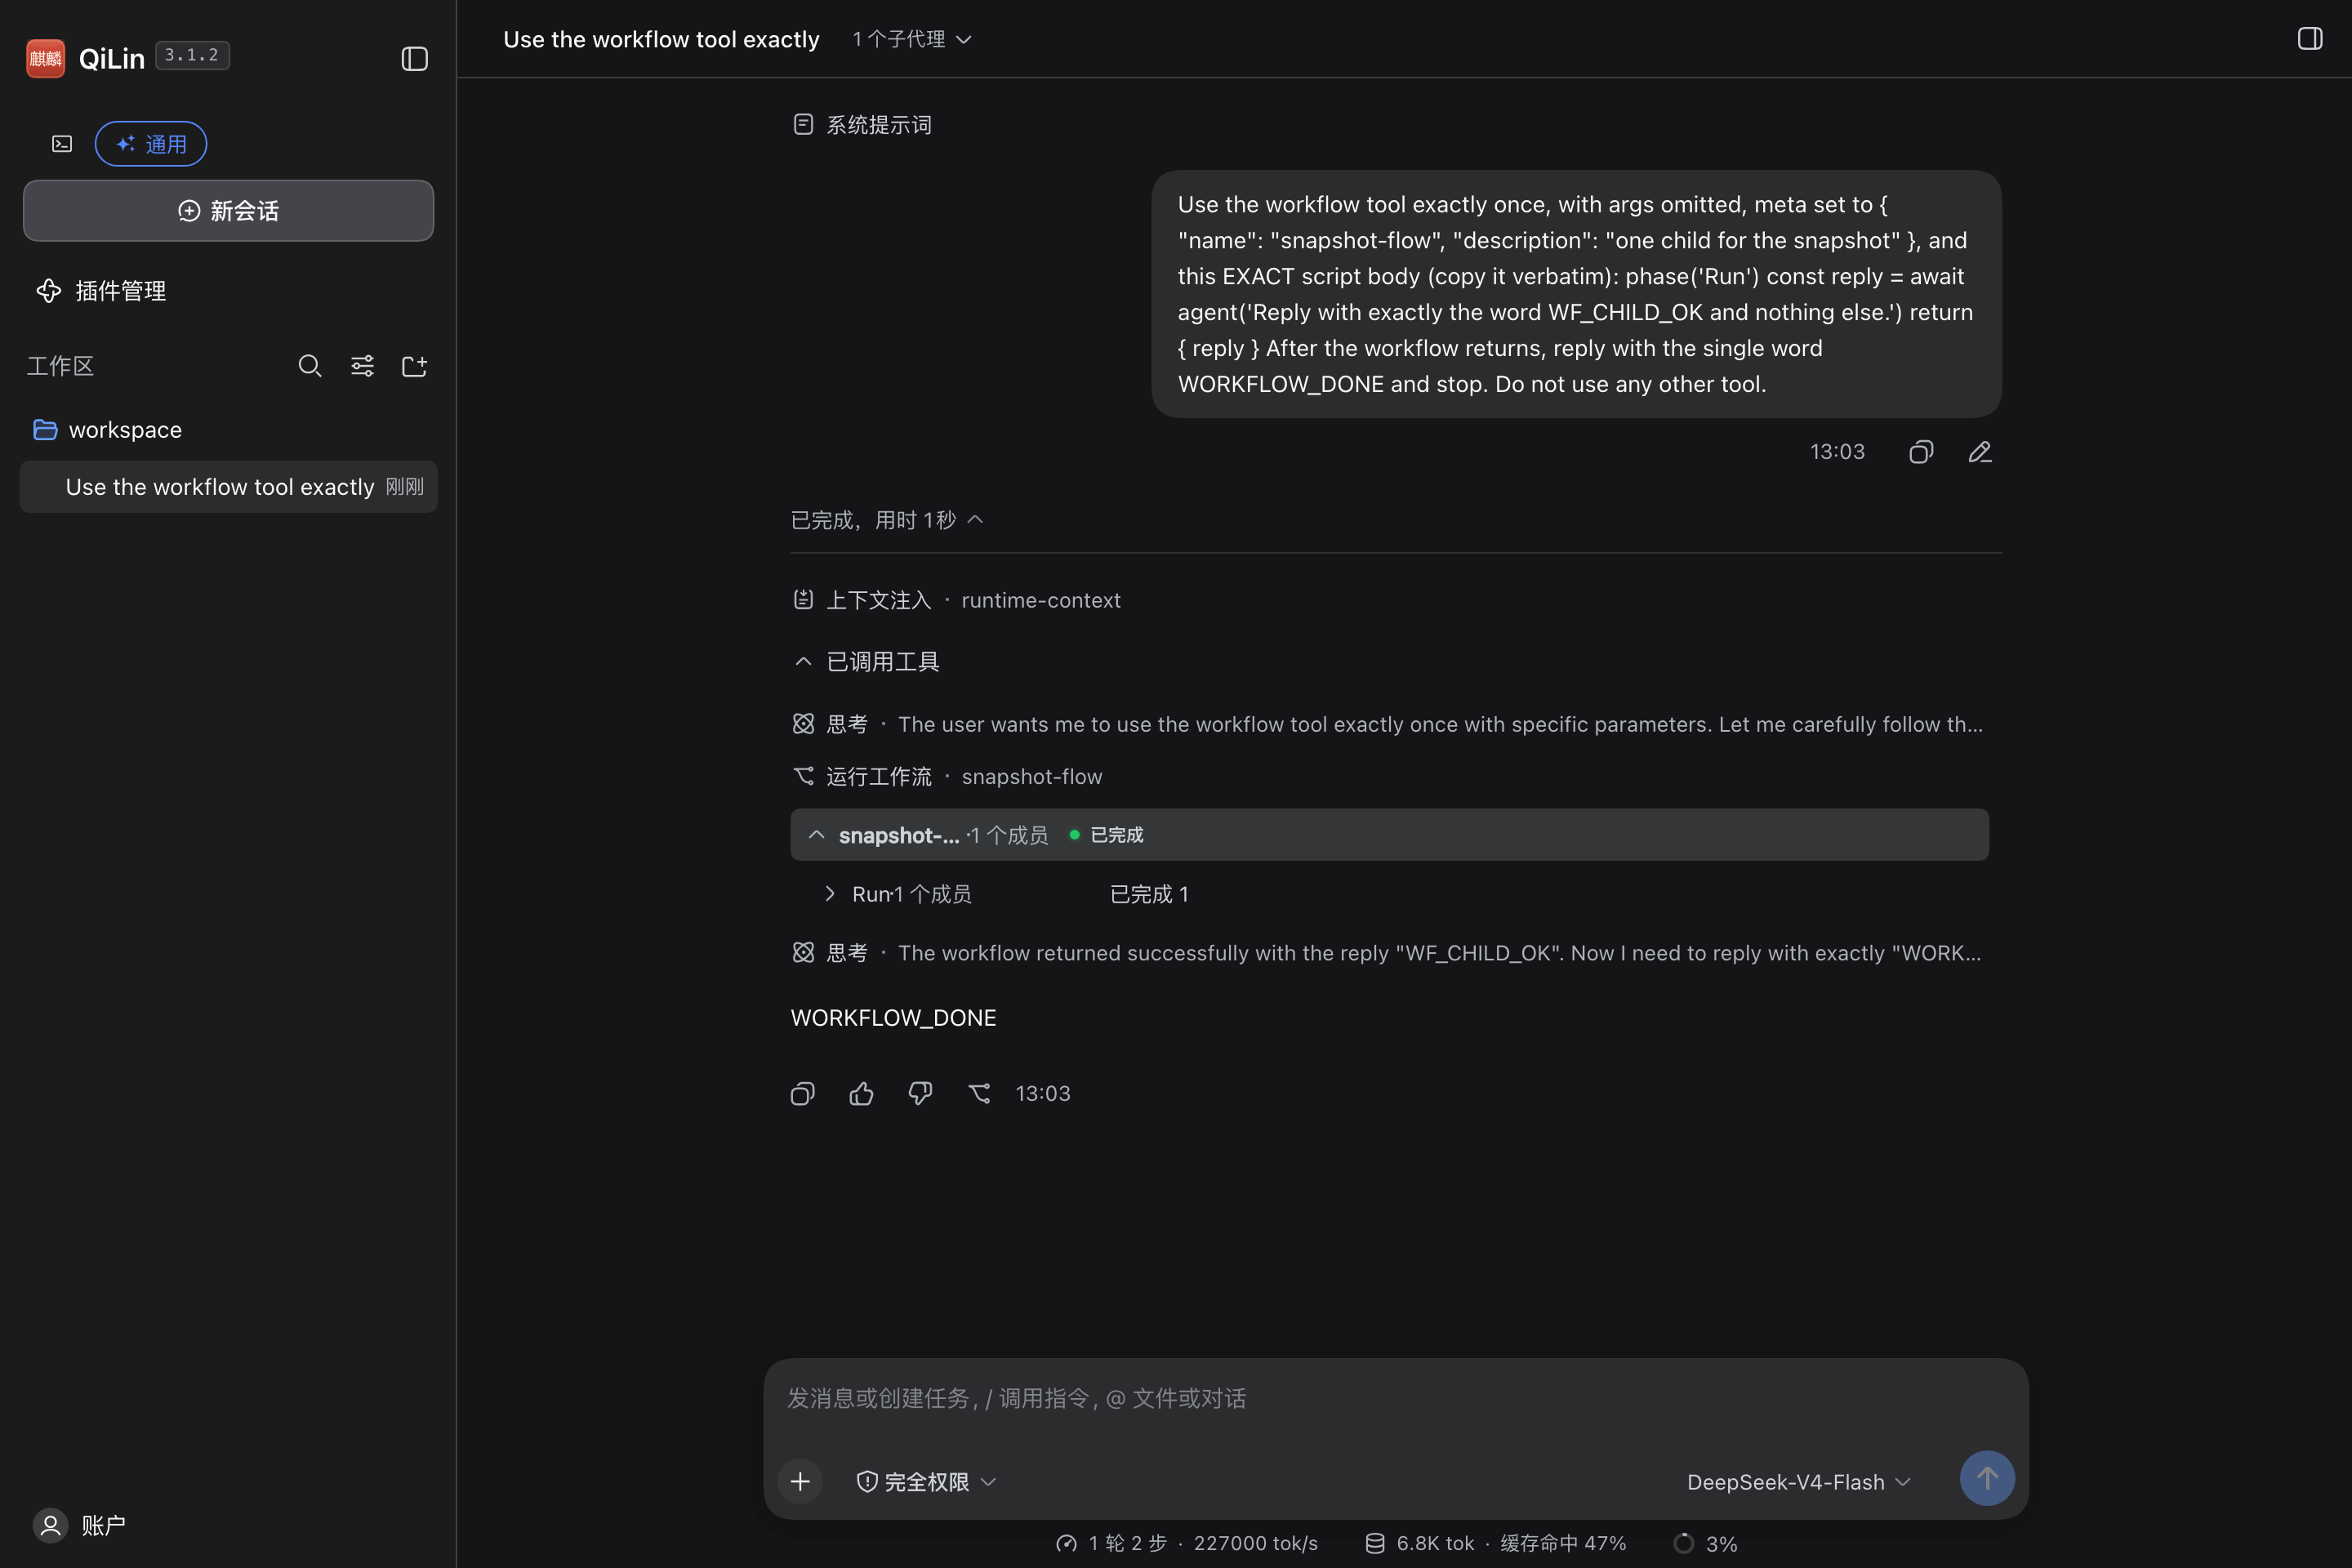Open 系统提示词
Image resolution: width=2352 pixels, height=1568 pixels.
click(862, 125)
